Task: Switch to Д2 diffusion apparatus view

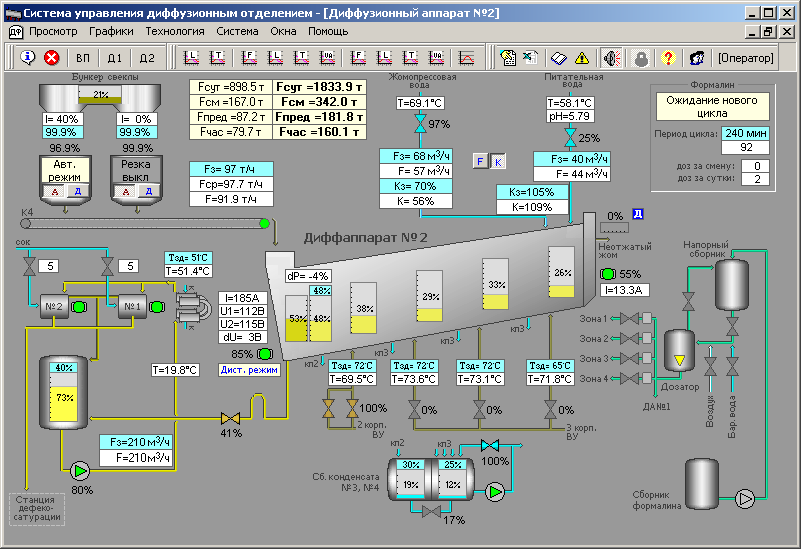Action: click(147, 58)
